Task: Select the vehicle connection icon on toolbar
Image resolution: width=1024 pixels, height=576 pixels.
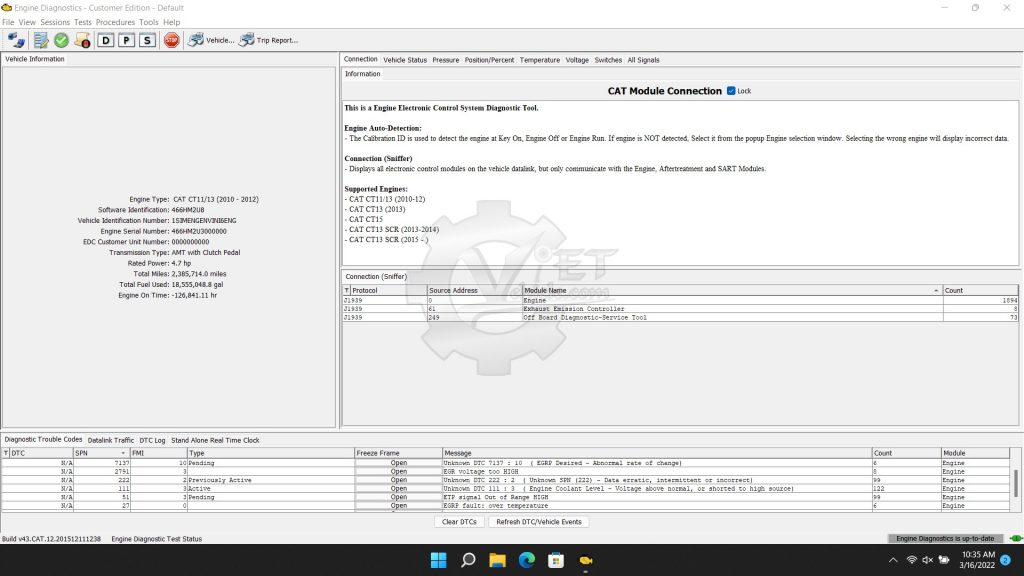Action: pyautogui.click(x=16, y=40)
